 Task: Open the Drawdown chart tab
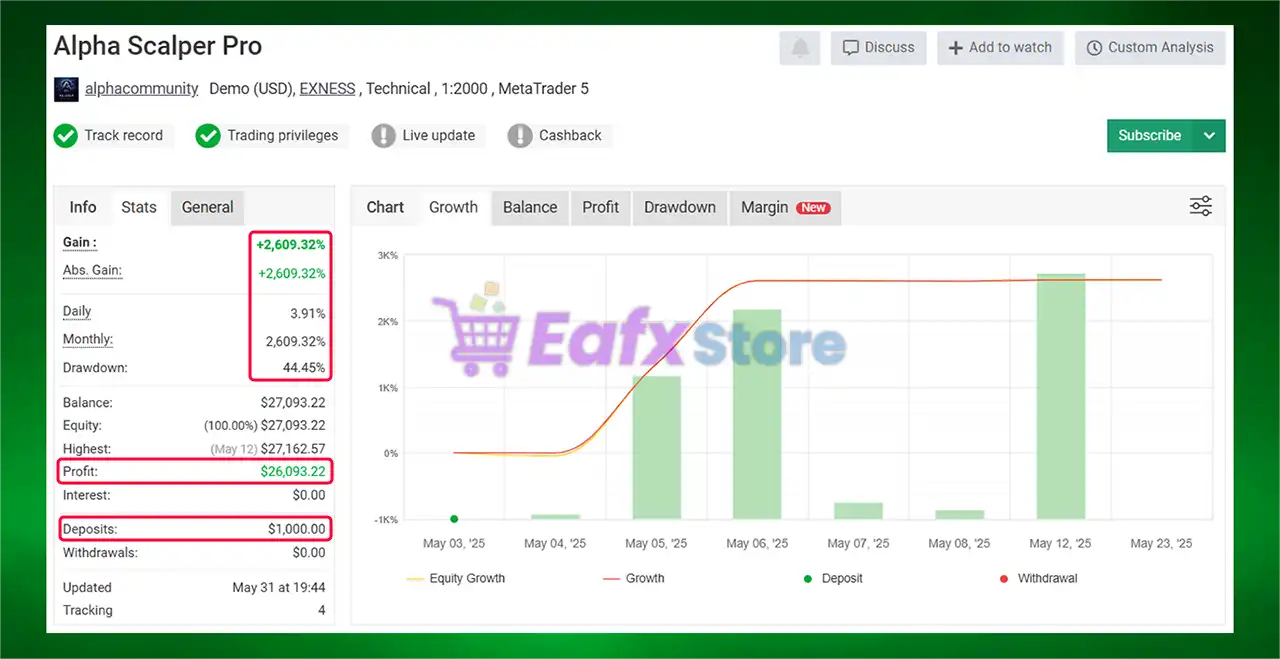pyautogui.click(x=680, y=207)
